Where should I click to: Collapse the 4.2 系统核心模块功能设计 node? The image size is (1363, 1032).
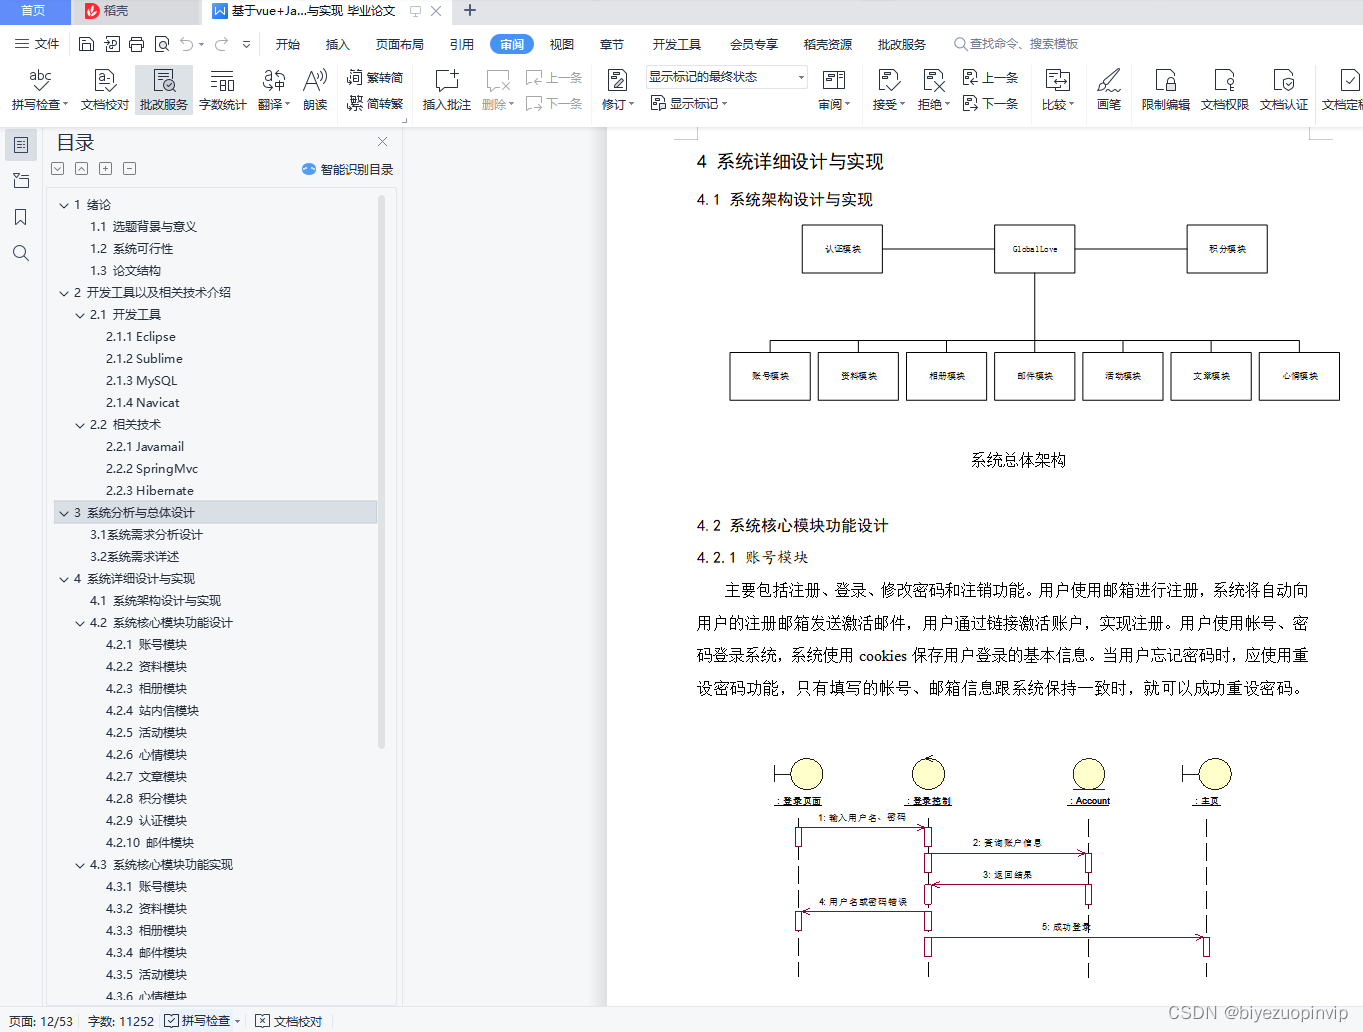80,623
